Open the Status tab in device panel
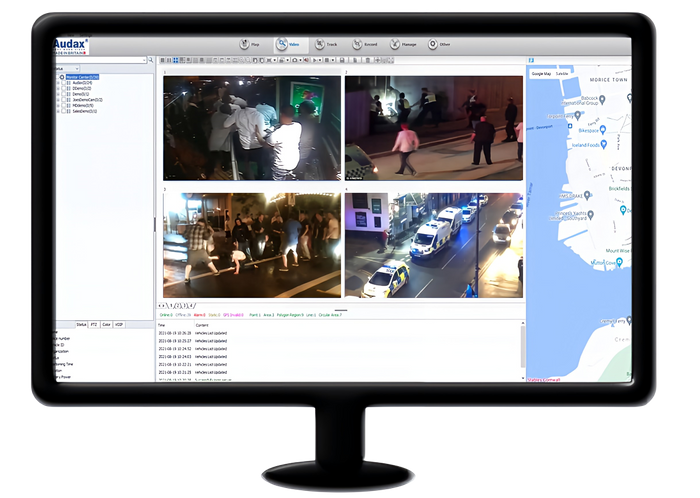Viewport: 700px width, 498px height. click(x=81, y=324)
